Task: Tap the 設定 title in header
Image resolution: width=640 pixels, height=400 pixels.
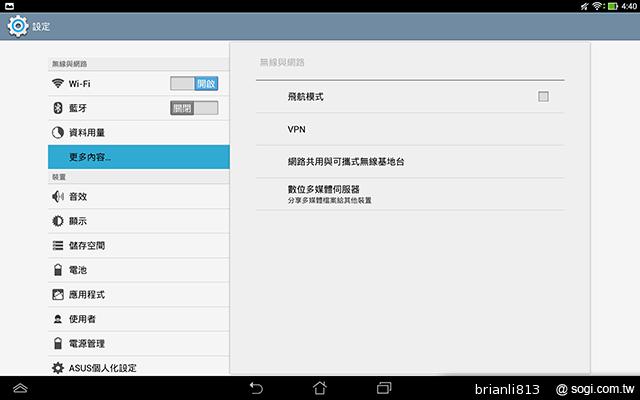Action: click(x=41, y=27)
